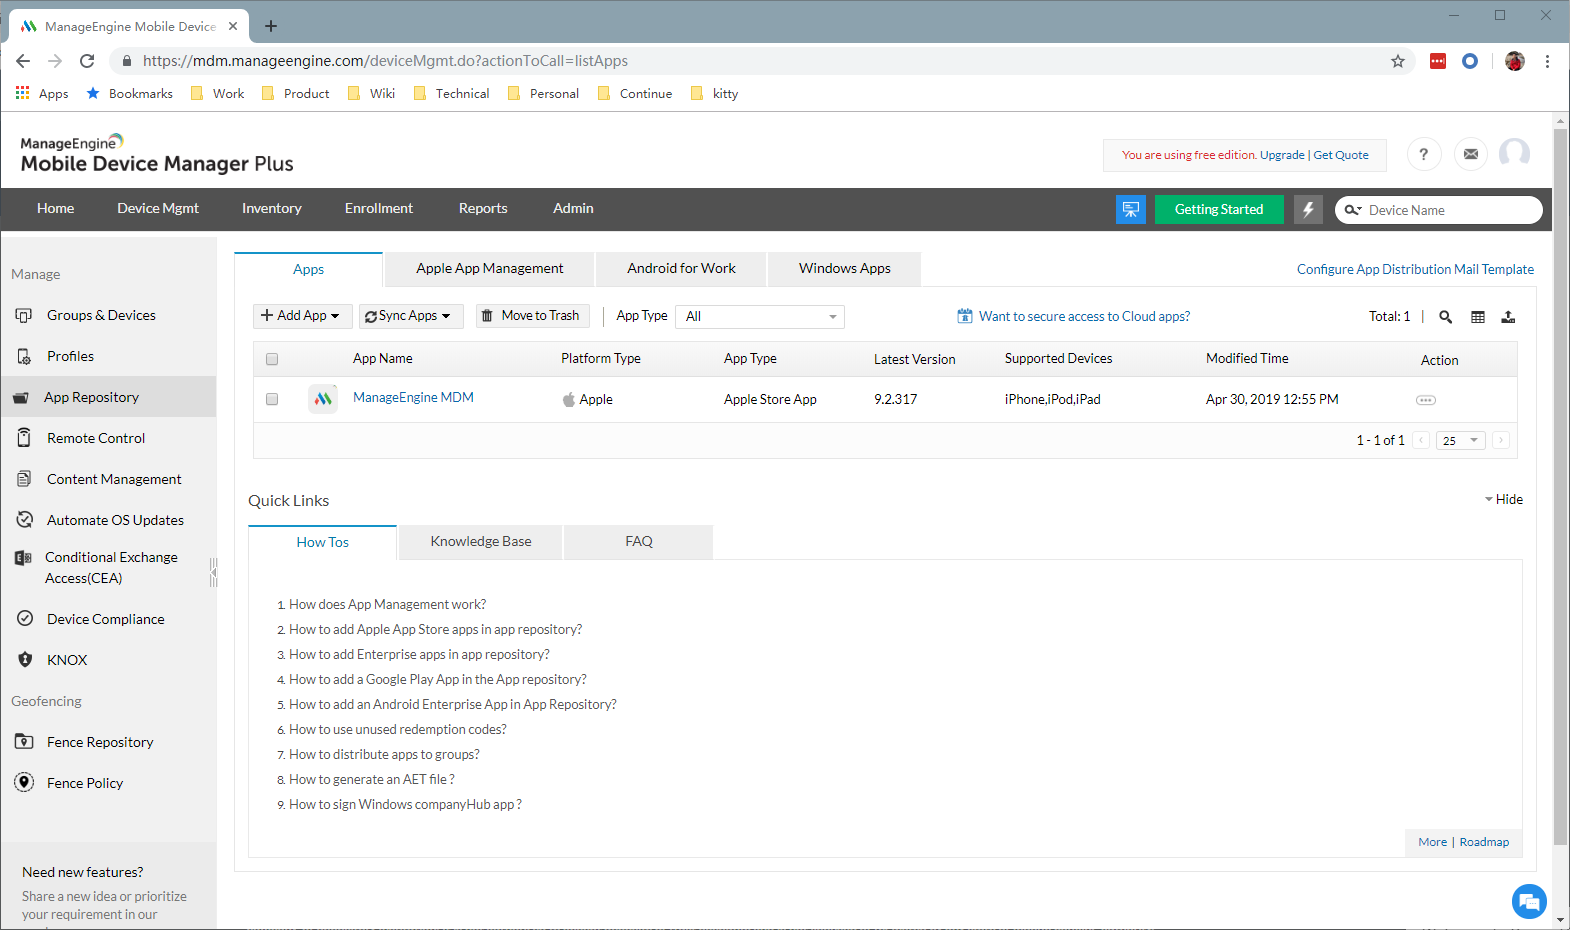Image resolution: width=1570 pixels, height=930 pixels.
Task: Check the ManageEngine MDM row checkbox
Action: pyautogui.click(x=272, y=399)
